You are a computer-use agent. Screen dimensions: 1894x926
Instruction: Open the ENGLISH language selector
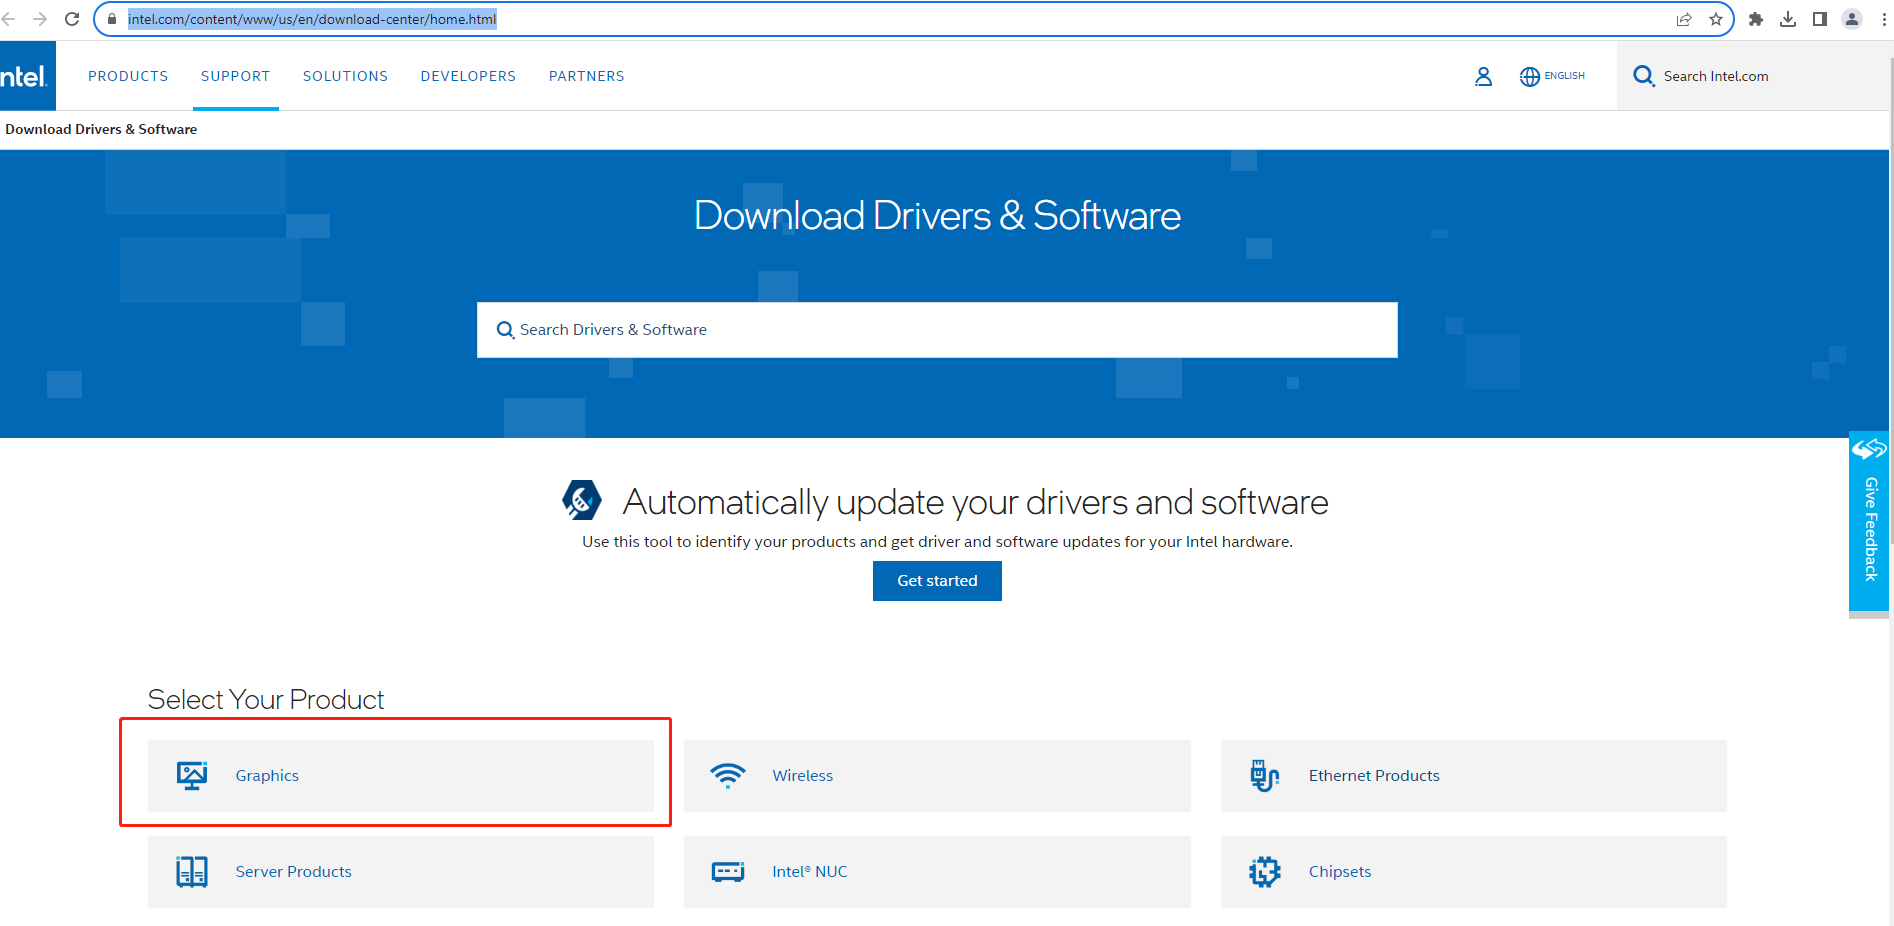[1553, 76]
